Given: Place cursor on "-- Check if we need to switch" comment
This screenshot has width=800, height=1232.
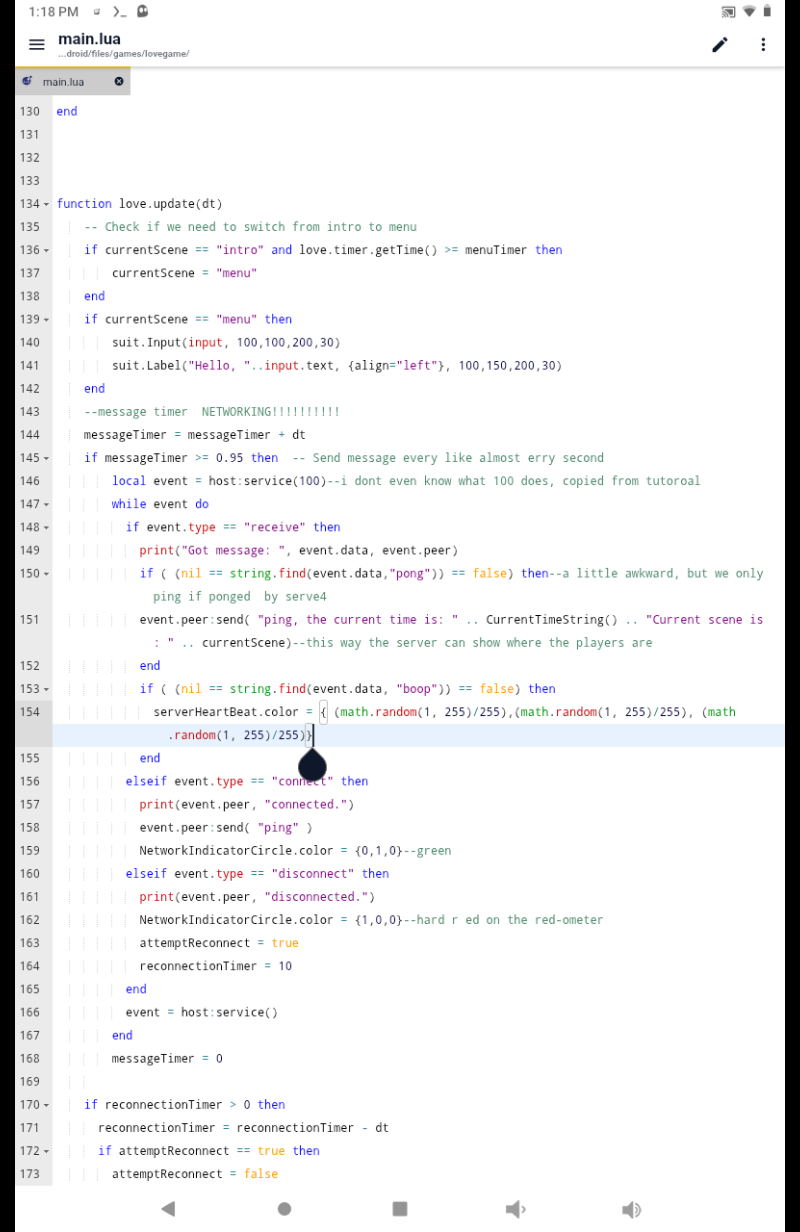Looking at the screenshot, I should (x=250, y=227).
